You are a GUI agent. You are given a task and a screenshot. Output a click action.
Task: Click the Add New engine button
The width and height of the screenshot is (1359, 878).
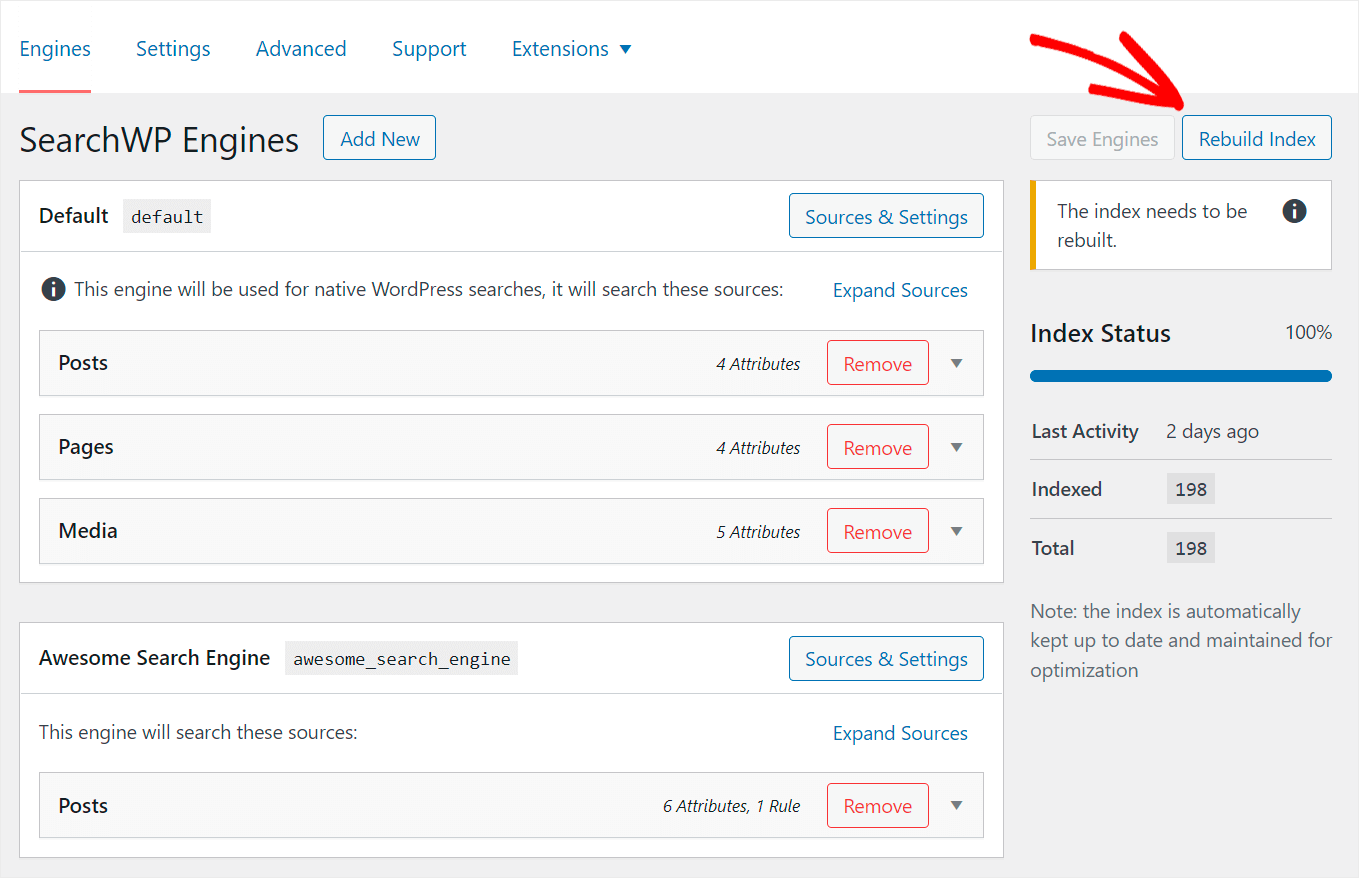point(379,138)
